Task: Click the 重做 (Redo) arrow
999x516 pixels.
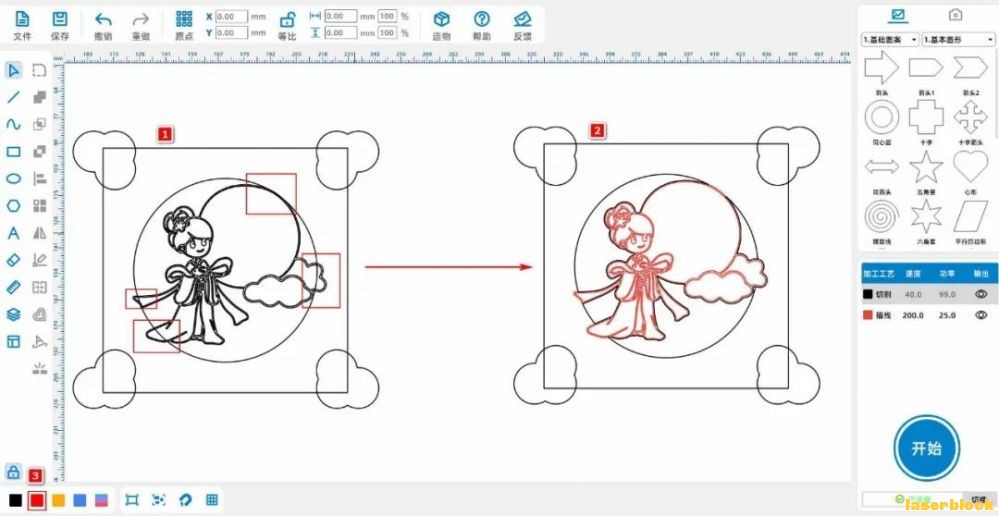Action: (x=141, y=19)
